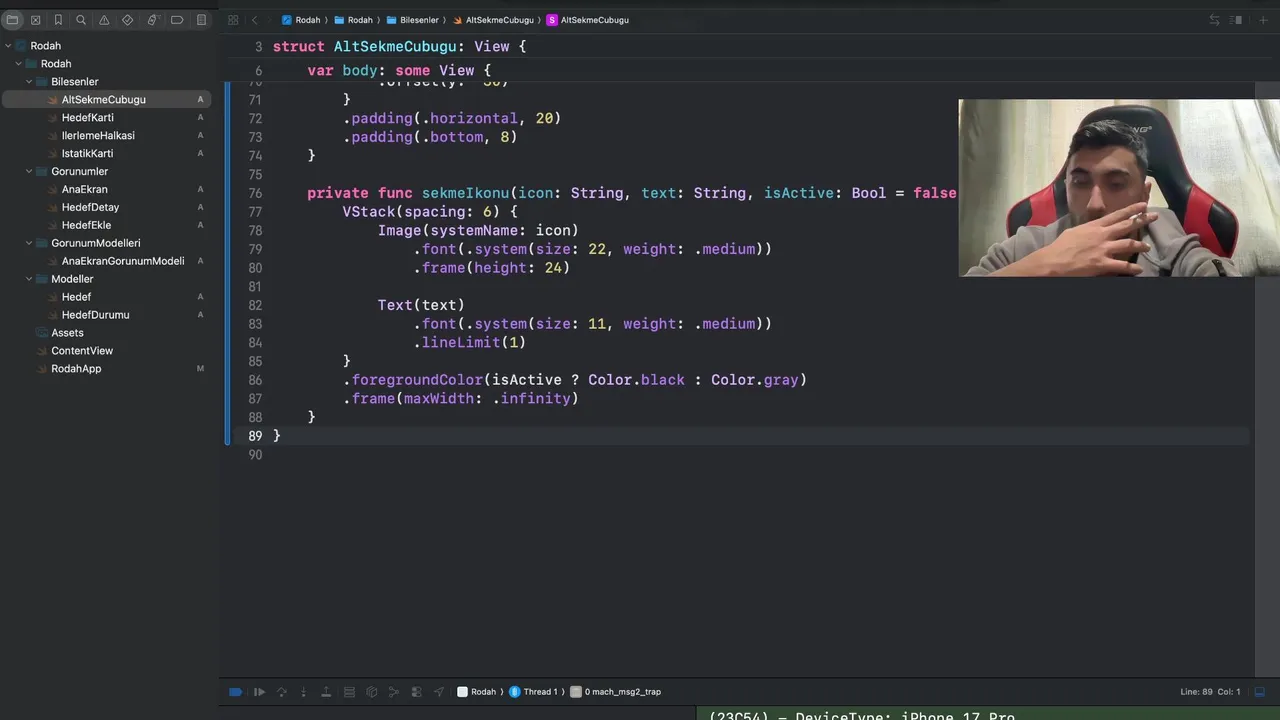Click Bilesenler in the jump bar
Screen dimensions: 1280x720
tap(412, 20)
